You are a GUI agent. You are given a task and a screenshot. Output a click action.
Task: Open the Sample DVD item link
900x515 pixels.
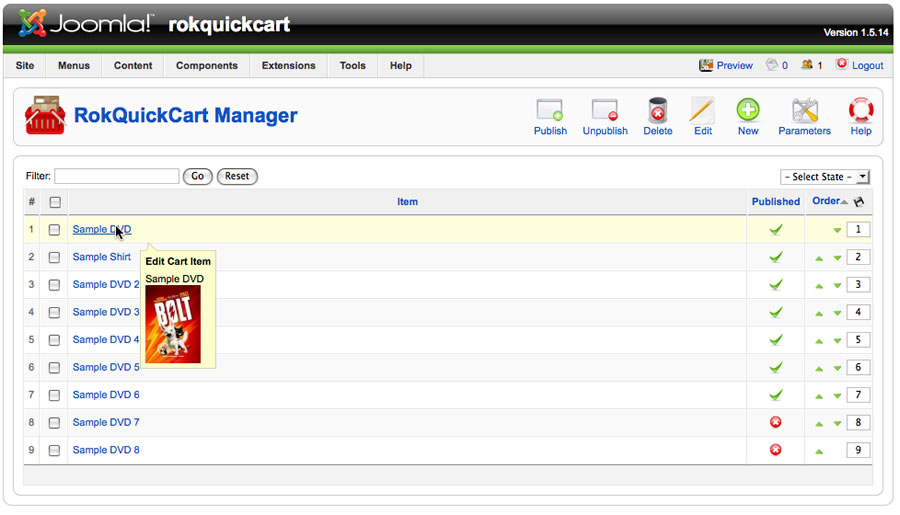(102, 230)
